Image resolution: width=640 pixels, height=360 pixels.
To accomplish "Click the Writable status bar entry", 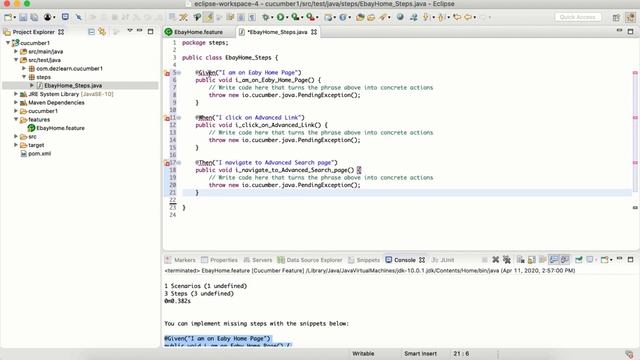I will click(x=363, y=353).
